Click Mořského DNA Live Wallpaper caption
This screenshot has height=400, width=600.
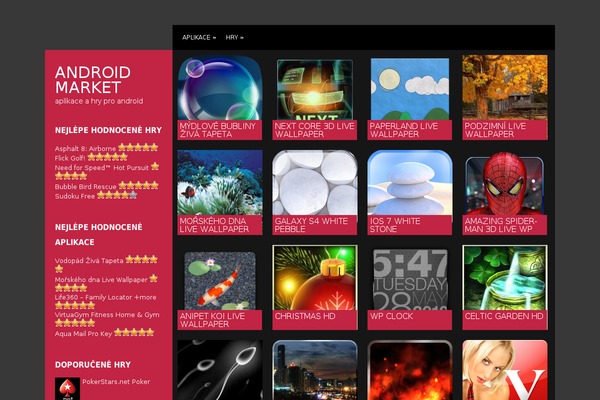(x=220, y=225)
